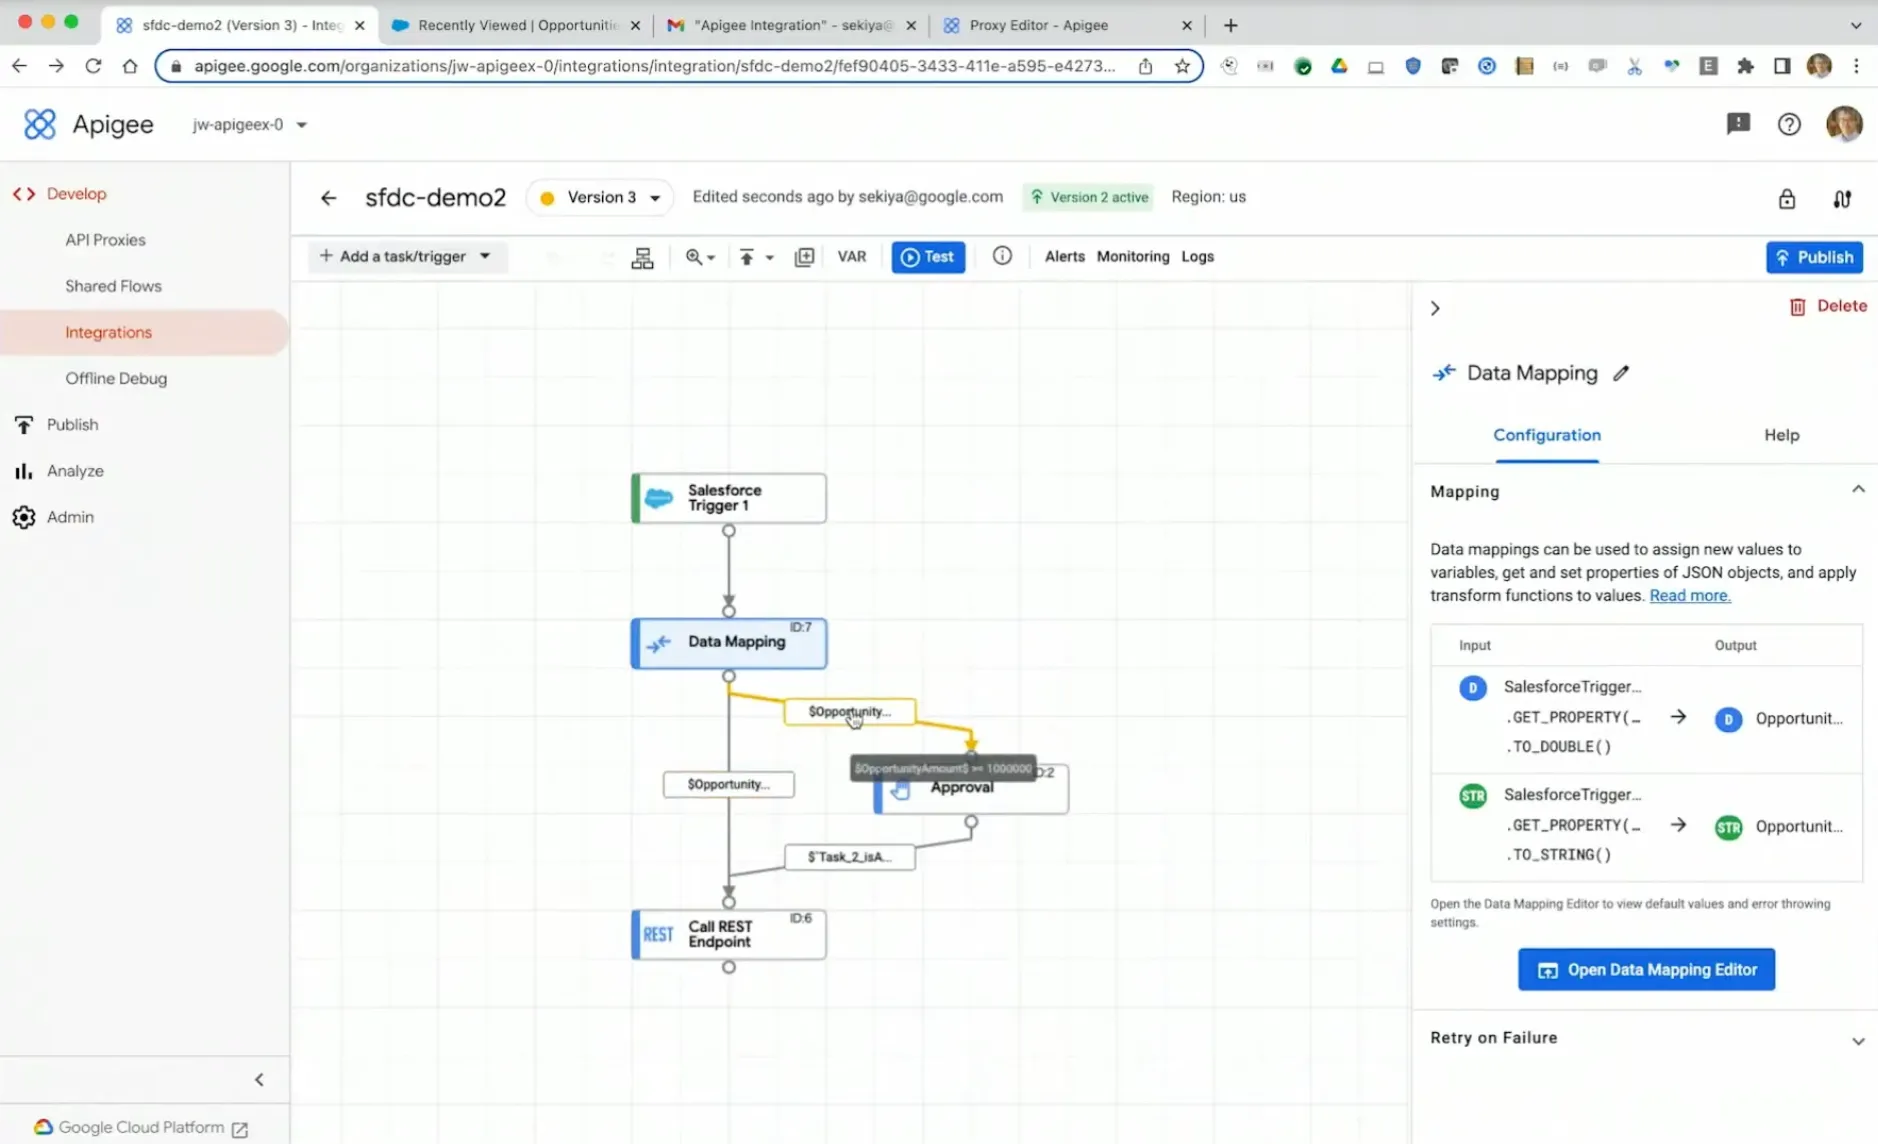Screen dimensions: 1878x1144
Task: Open API Proxies section
Action: [x=105, y=240]
